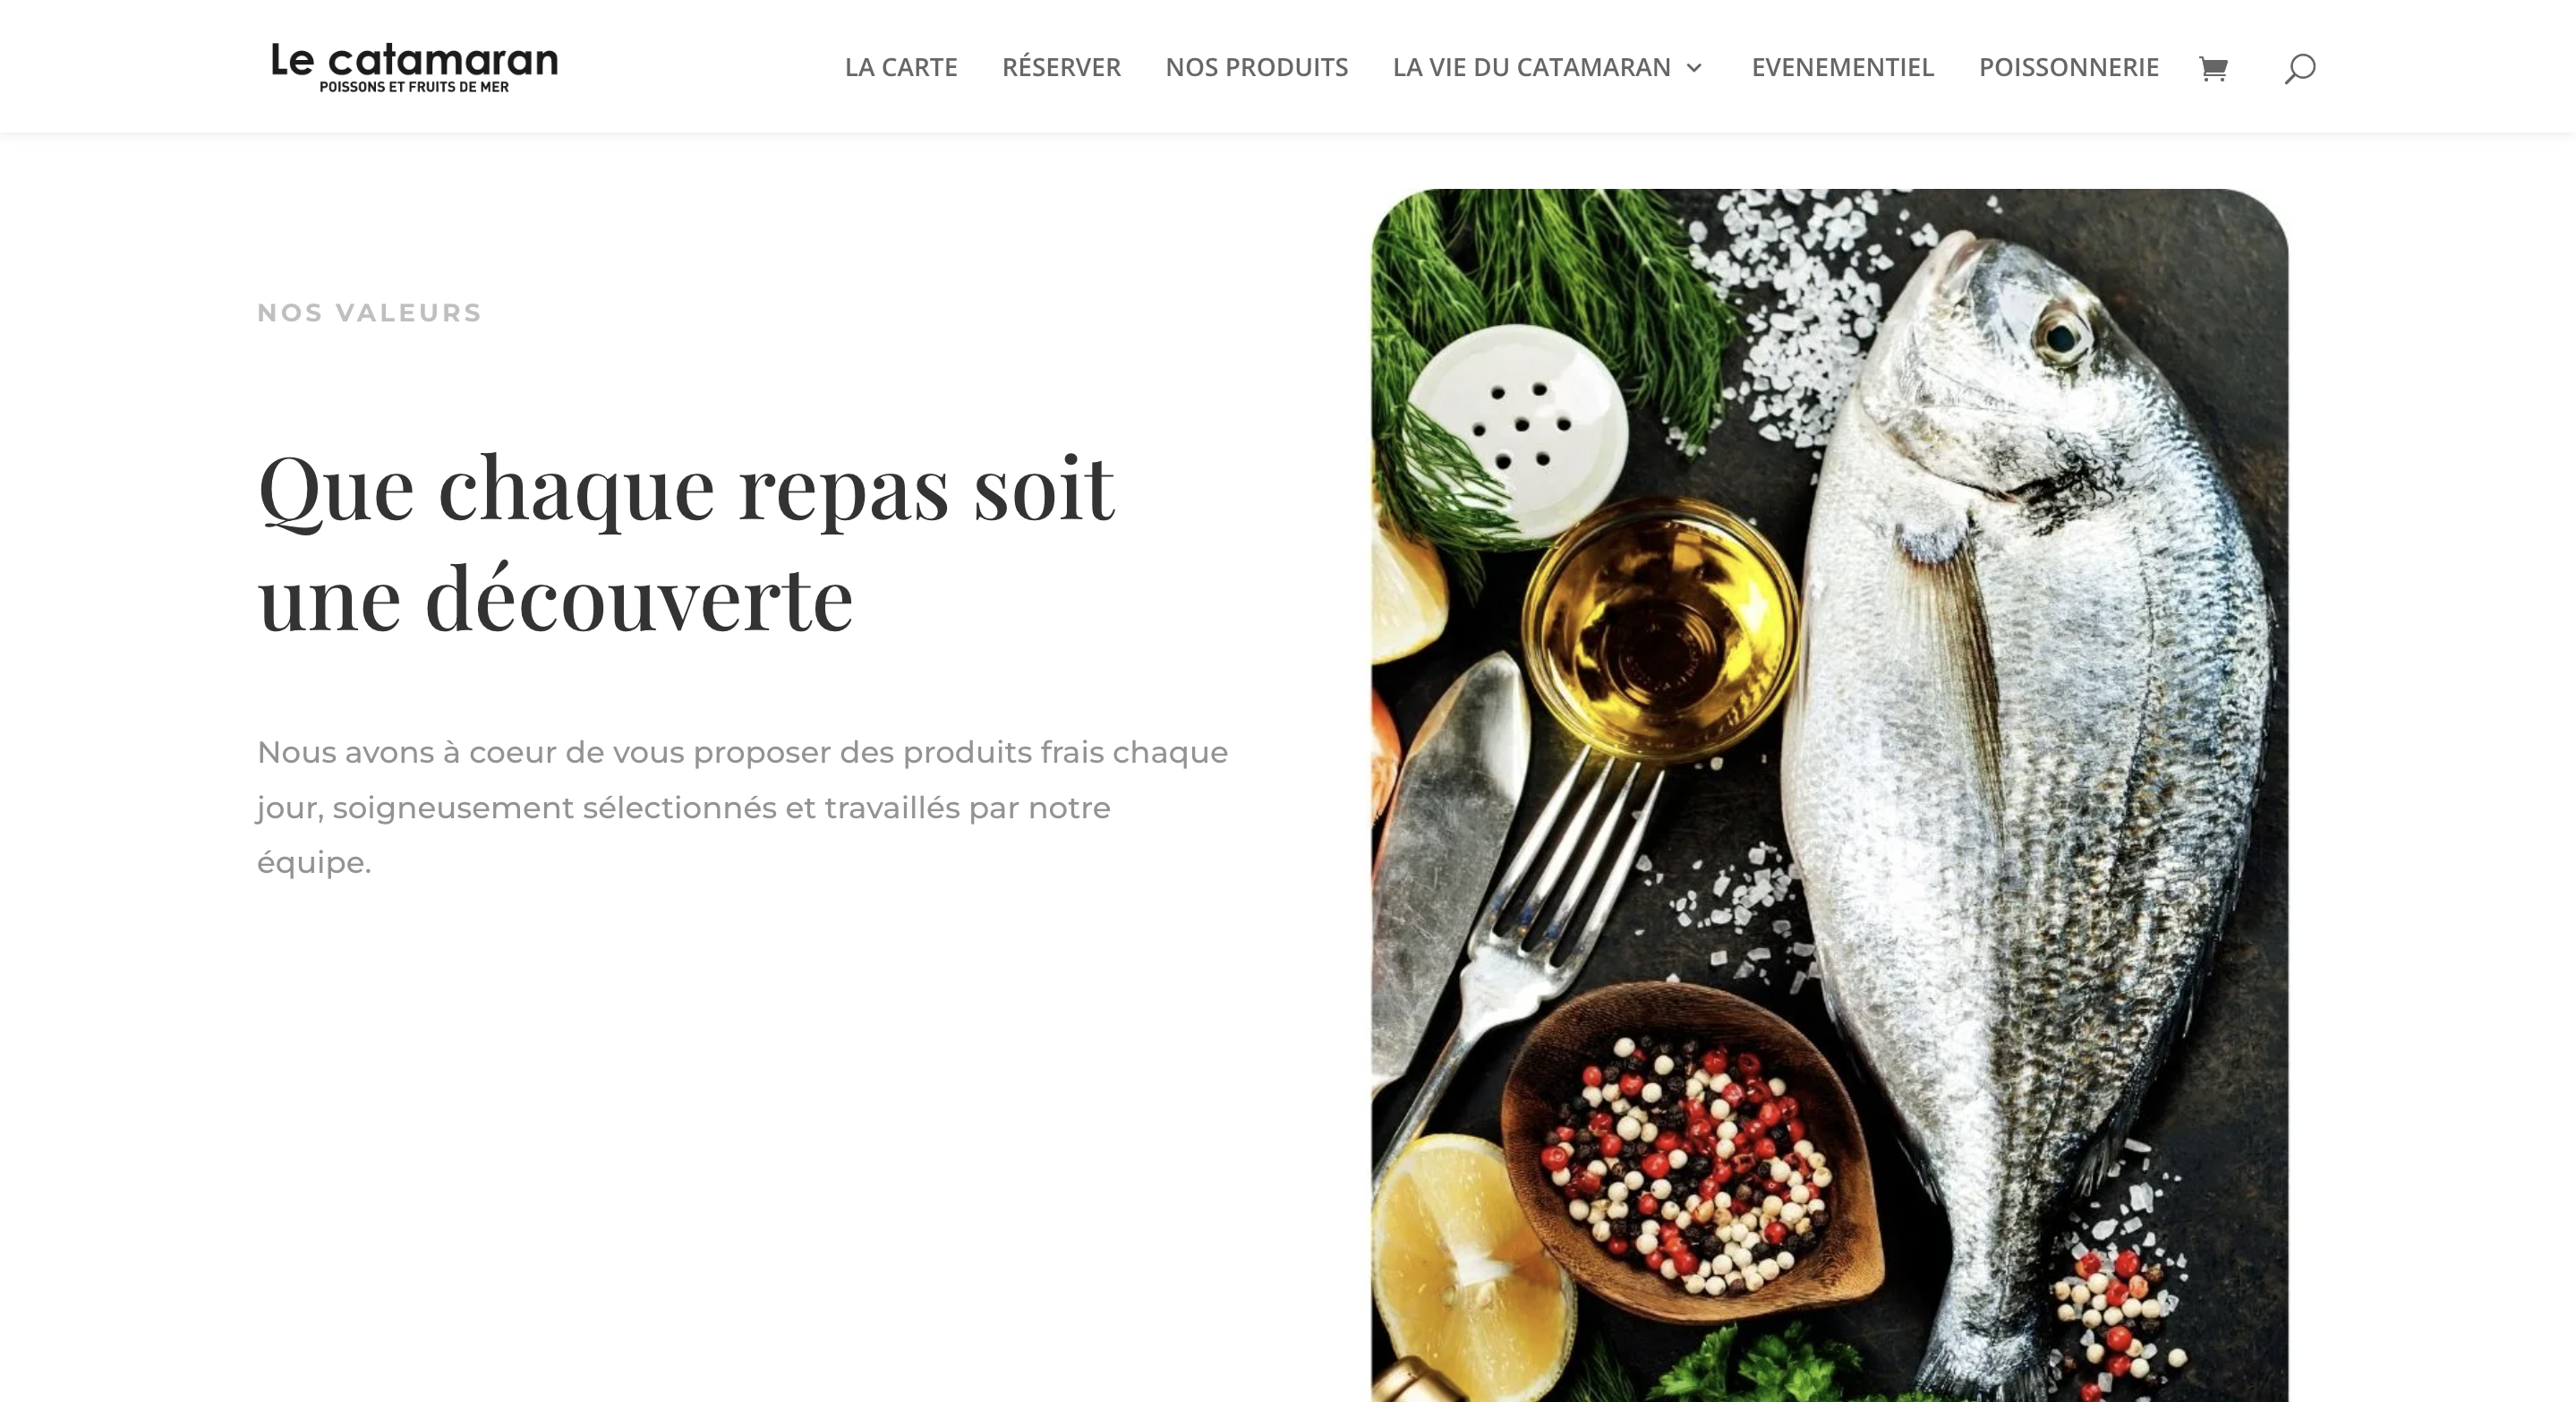The height and width of the screenshot is (1402, 2576).
Task: Click 'POISSONS ET FRUITS DE MER' tagline
Action: coord(414,87)
